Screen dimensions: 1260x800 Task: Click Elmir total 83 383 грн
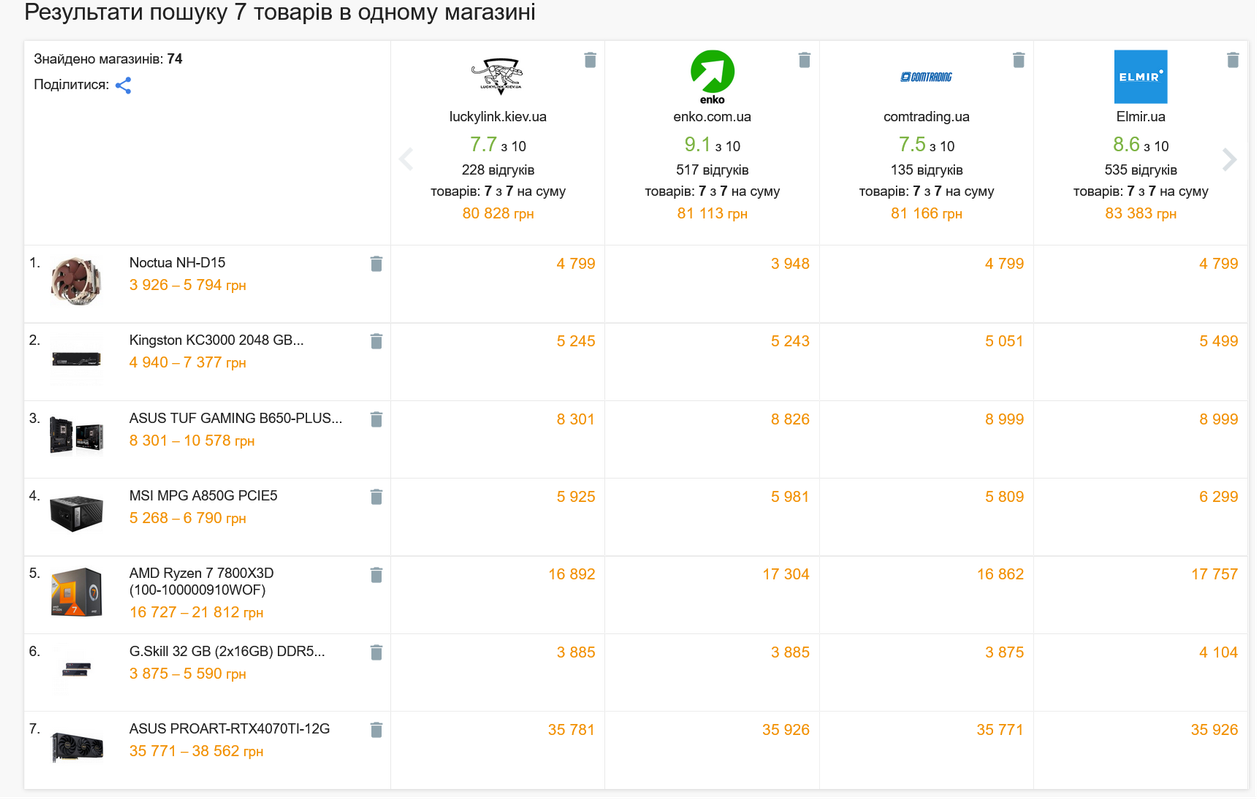pos(1141,214)
